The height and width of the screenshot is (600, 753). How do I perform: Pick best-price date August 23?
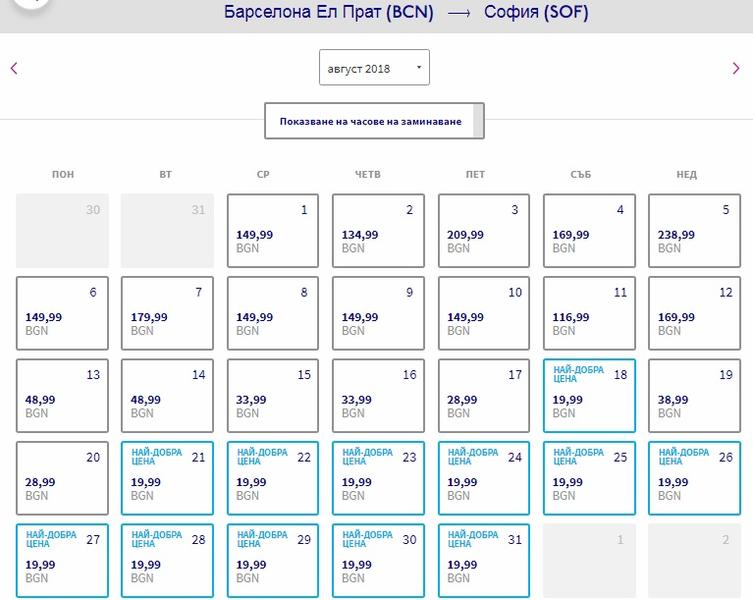378,478
